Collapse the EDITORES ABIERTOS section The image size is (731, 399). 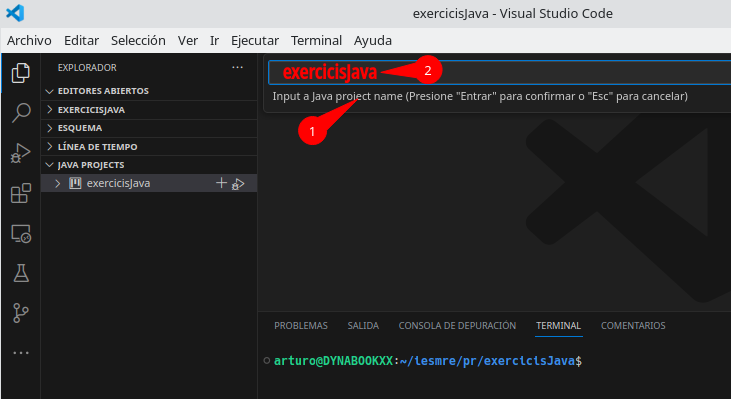pos(149,91)
